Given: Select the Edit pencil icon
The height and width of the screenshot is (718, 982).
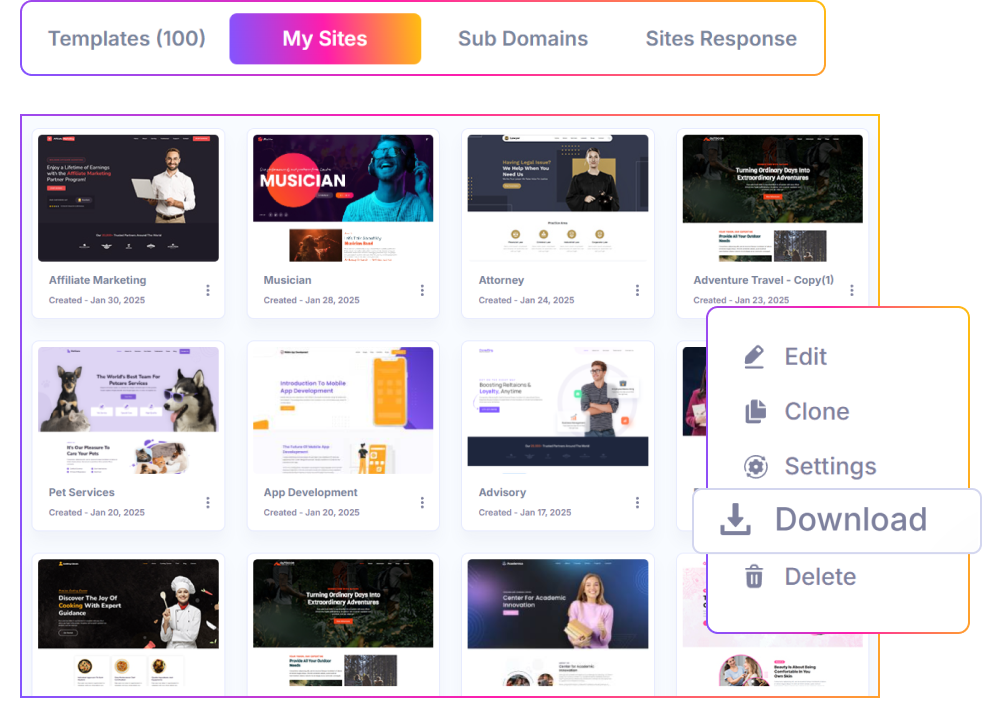Looking at the screenshot, I should tap(753, 356).
